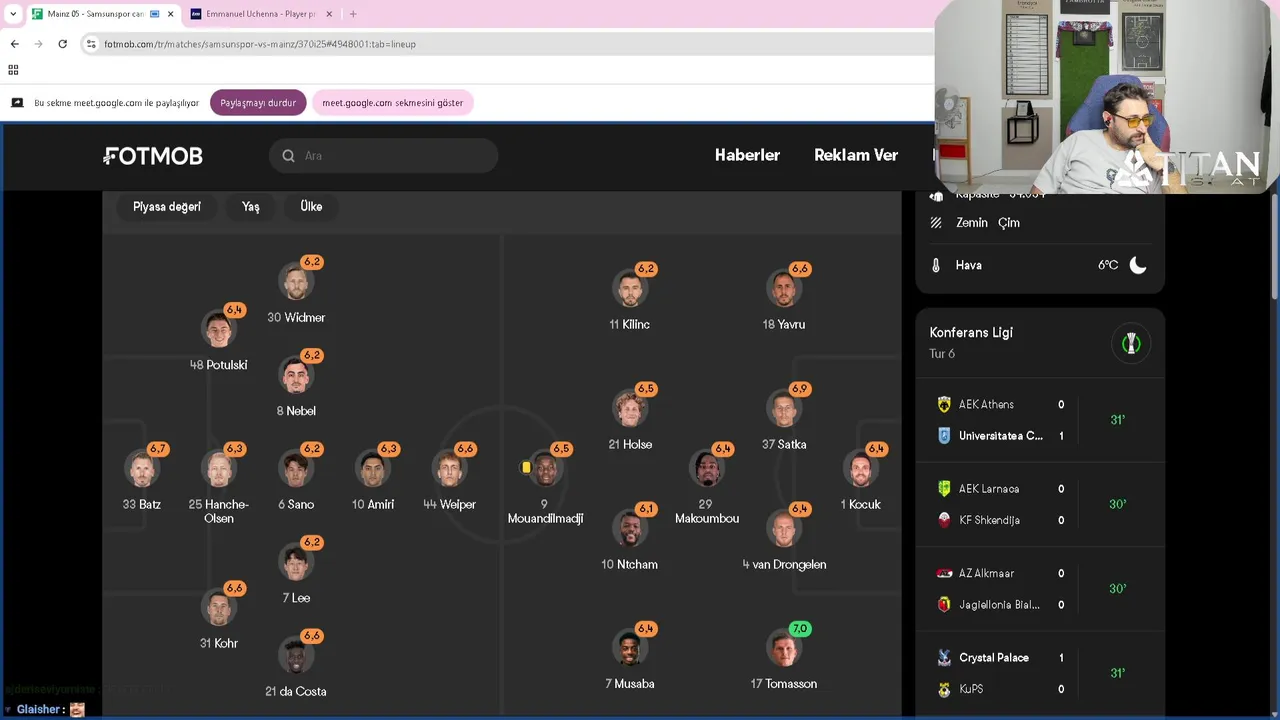Open player 11 Kilinc
This screenshot has width=1280, height=720.
(x=630, y=299)
